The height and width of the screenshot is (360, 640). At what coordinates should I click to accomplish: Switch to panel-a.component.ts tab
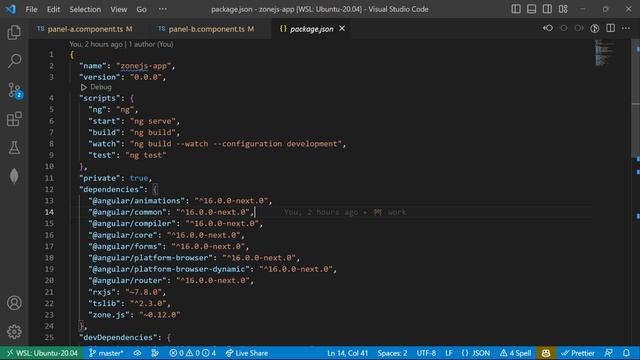85,29
